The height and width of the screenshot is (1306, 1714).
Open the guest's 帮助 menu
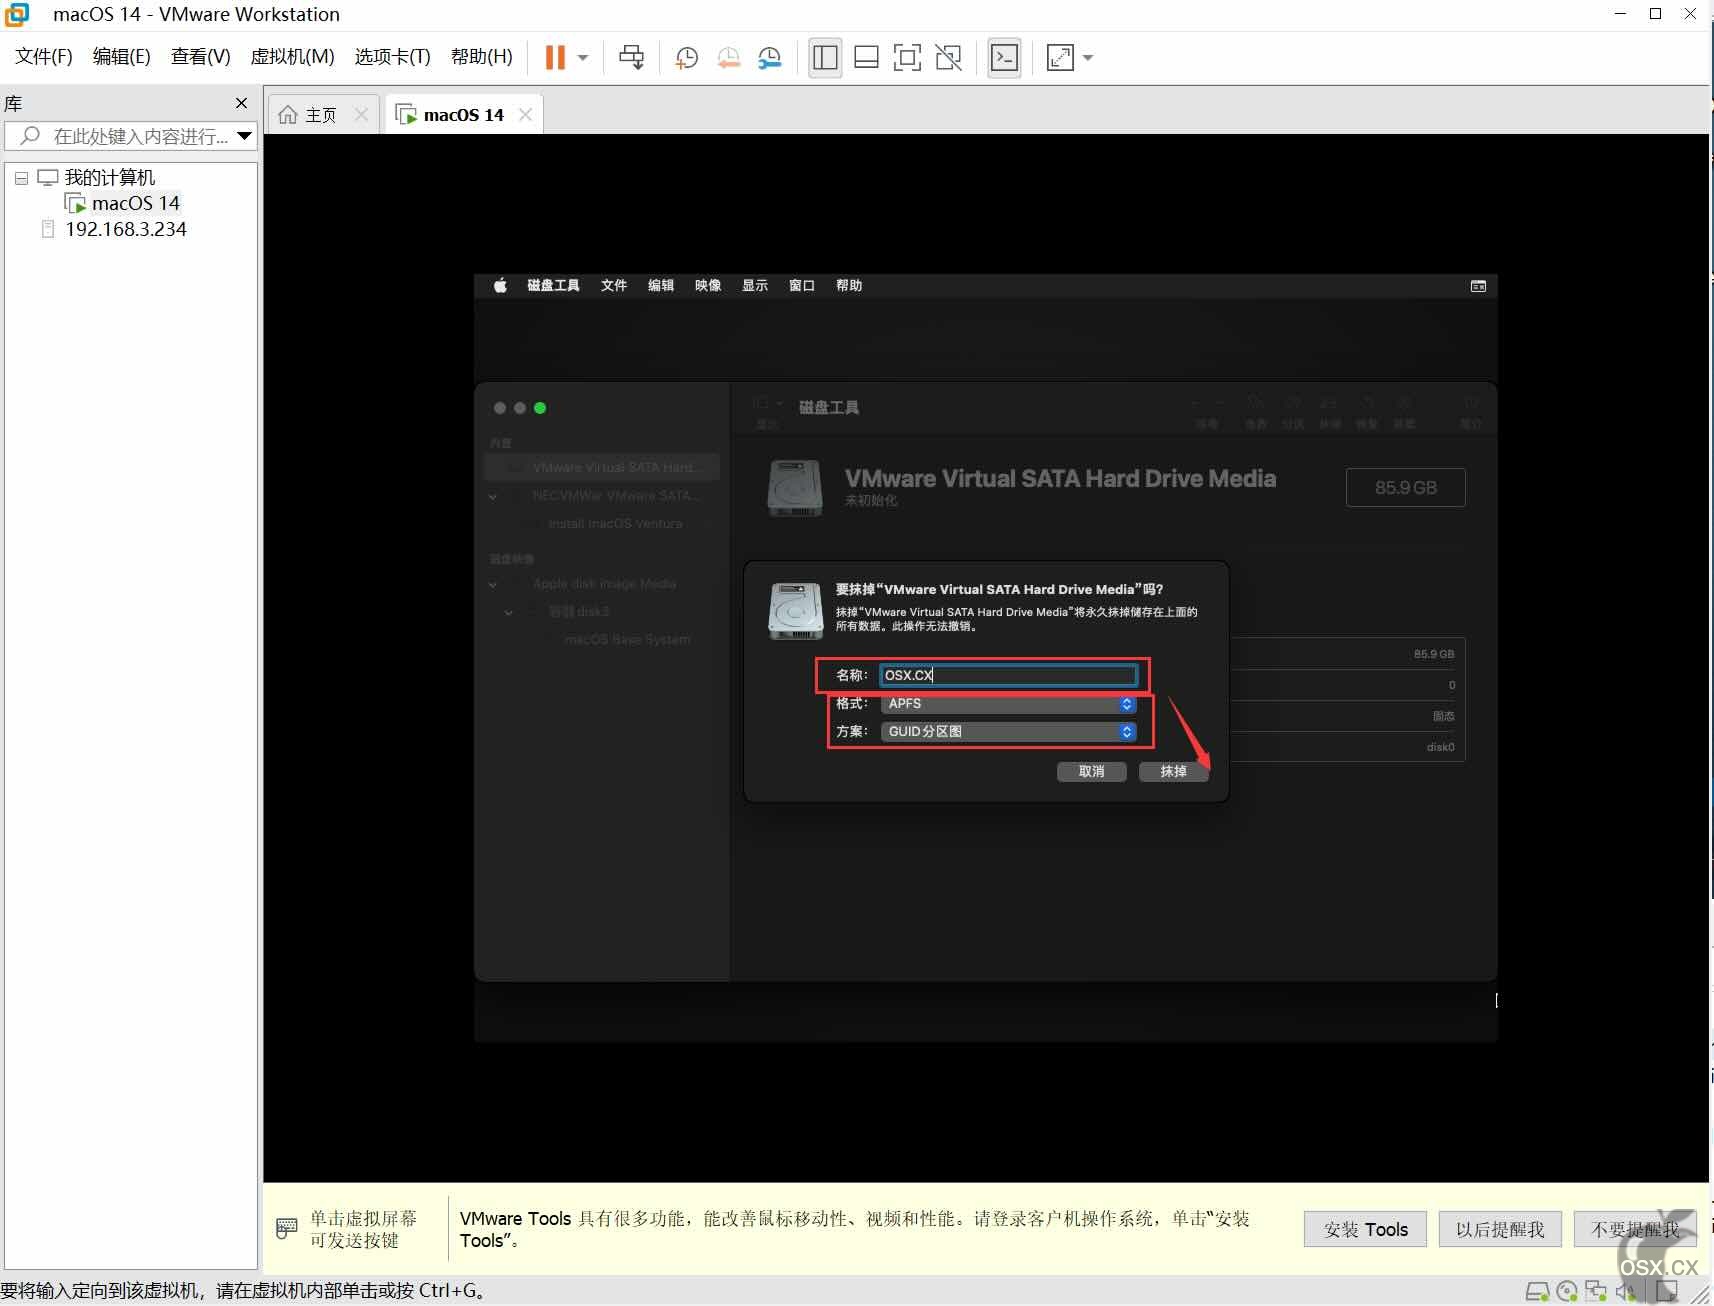(x=849, y=286)
